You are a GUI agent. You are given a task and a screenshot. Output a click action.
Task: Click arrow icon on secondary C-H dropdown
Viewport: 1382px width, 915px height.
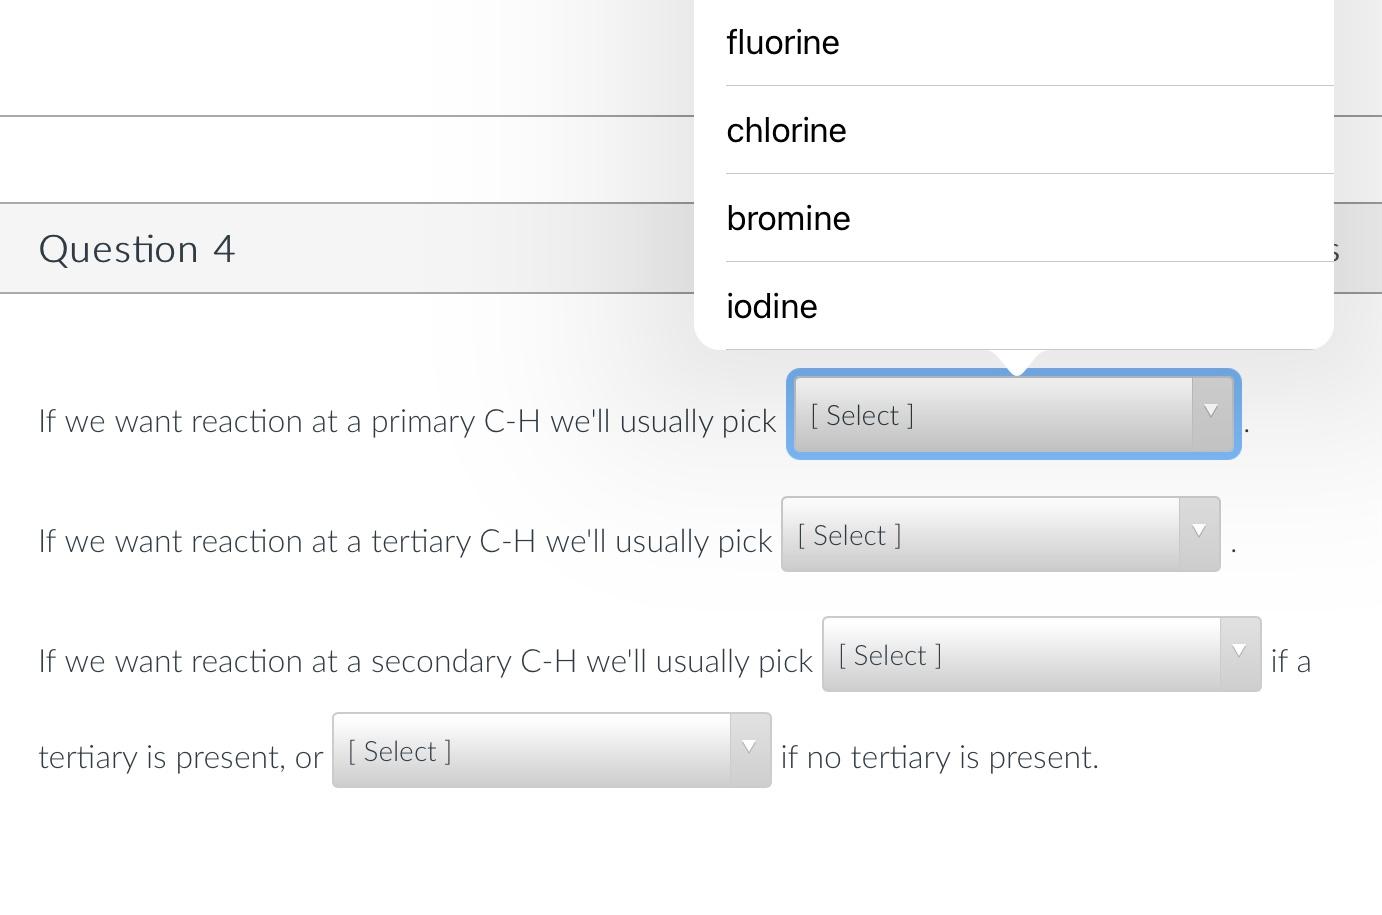(1239, 652)
